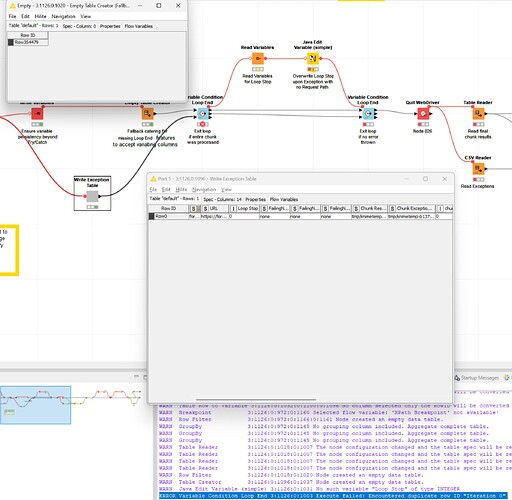Open Hilite menu in Empty Table Creator window

[40, 16]
